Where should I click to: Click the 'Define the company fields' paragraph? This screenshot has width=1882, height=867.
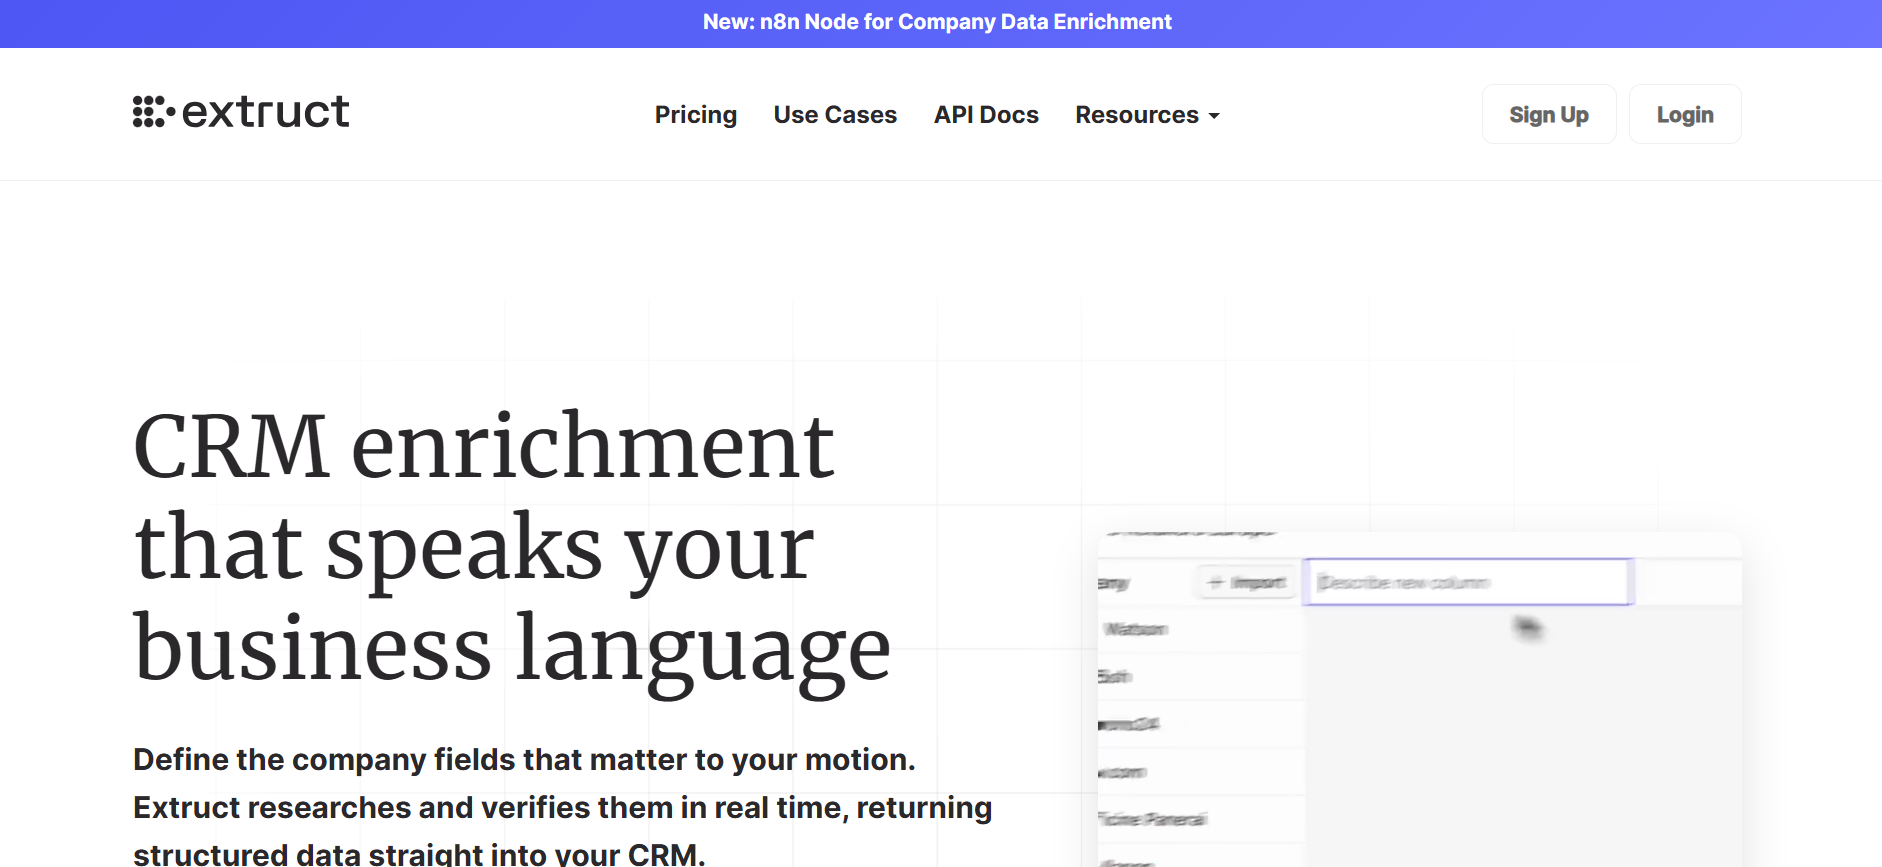[562, 806]
